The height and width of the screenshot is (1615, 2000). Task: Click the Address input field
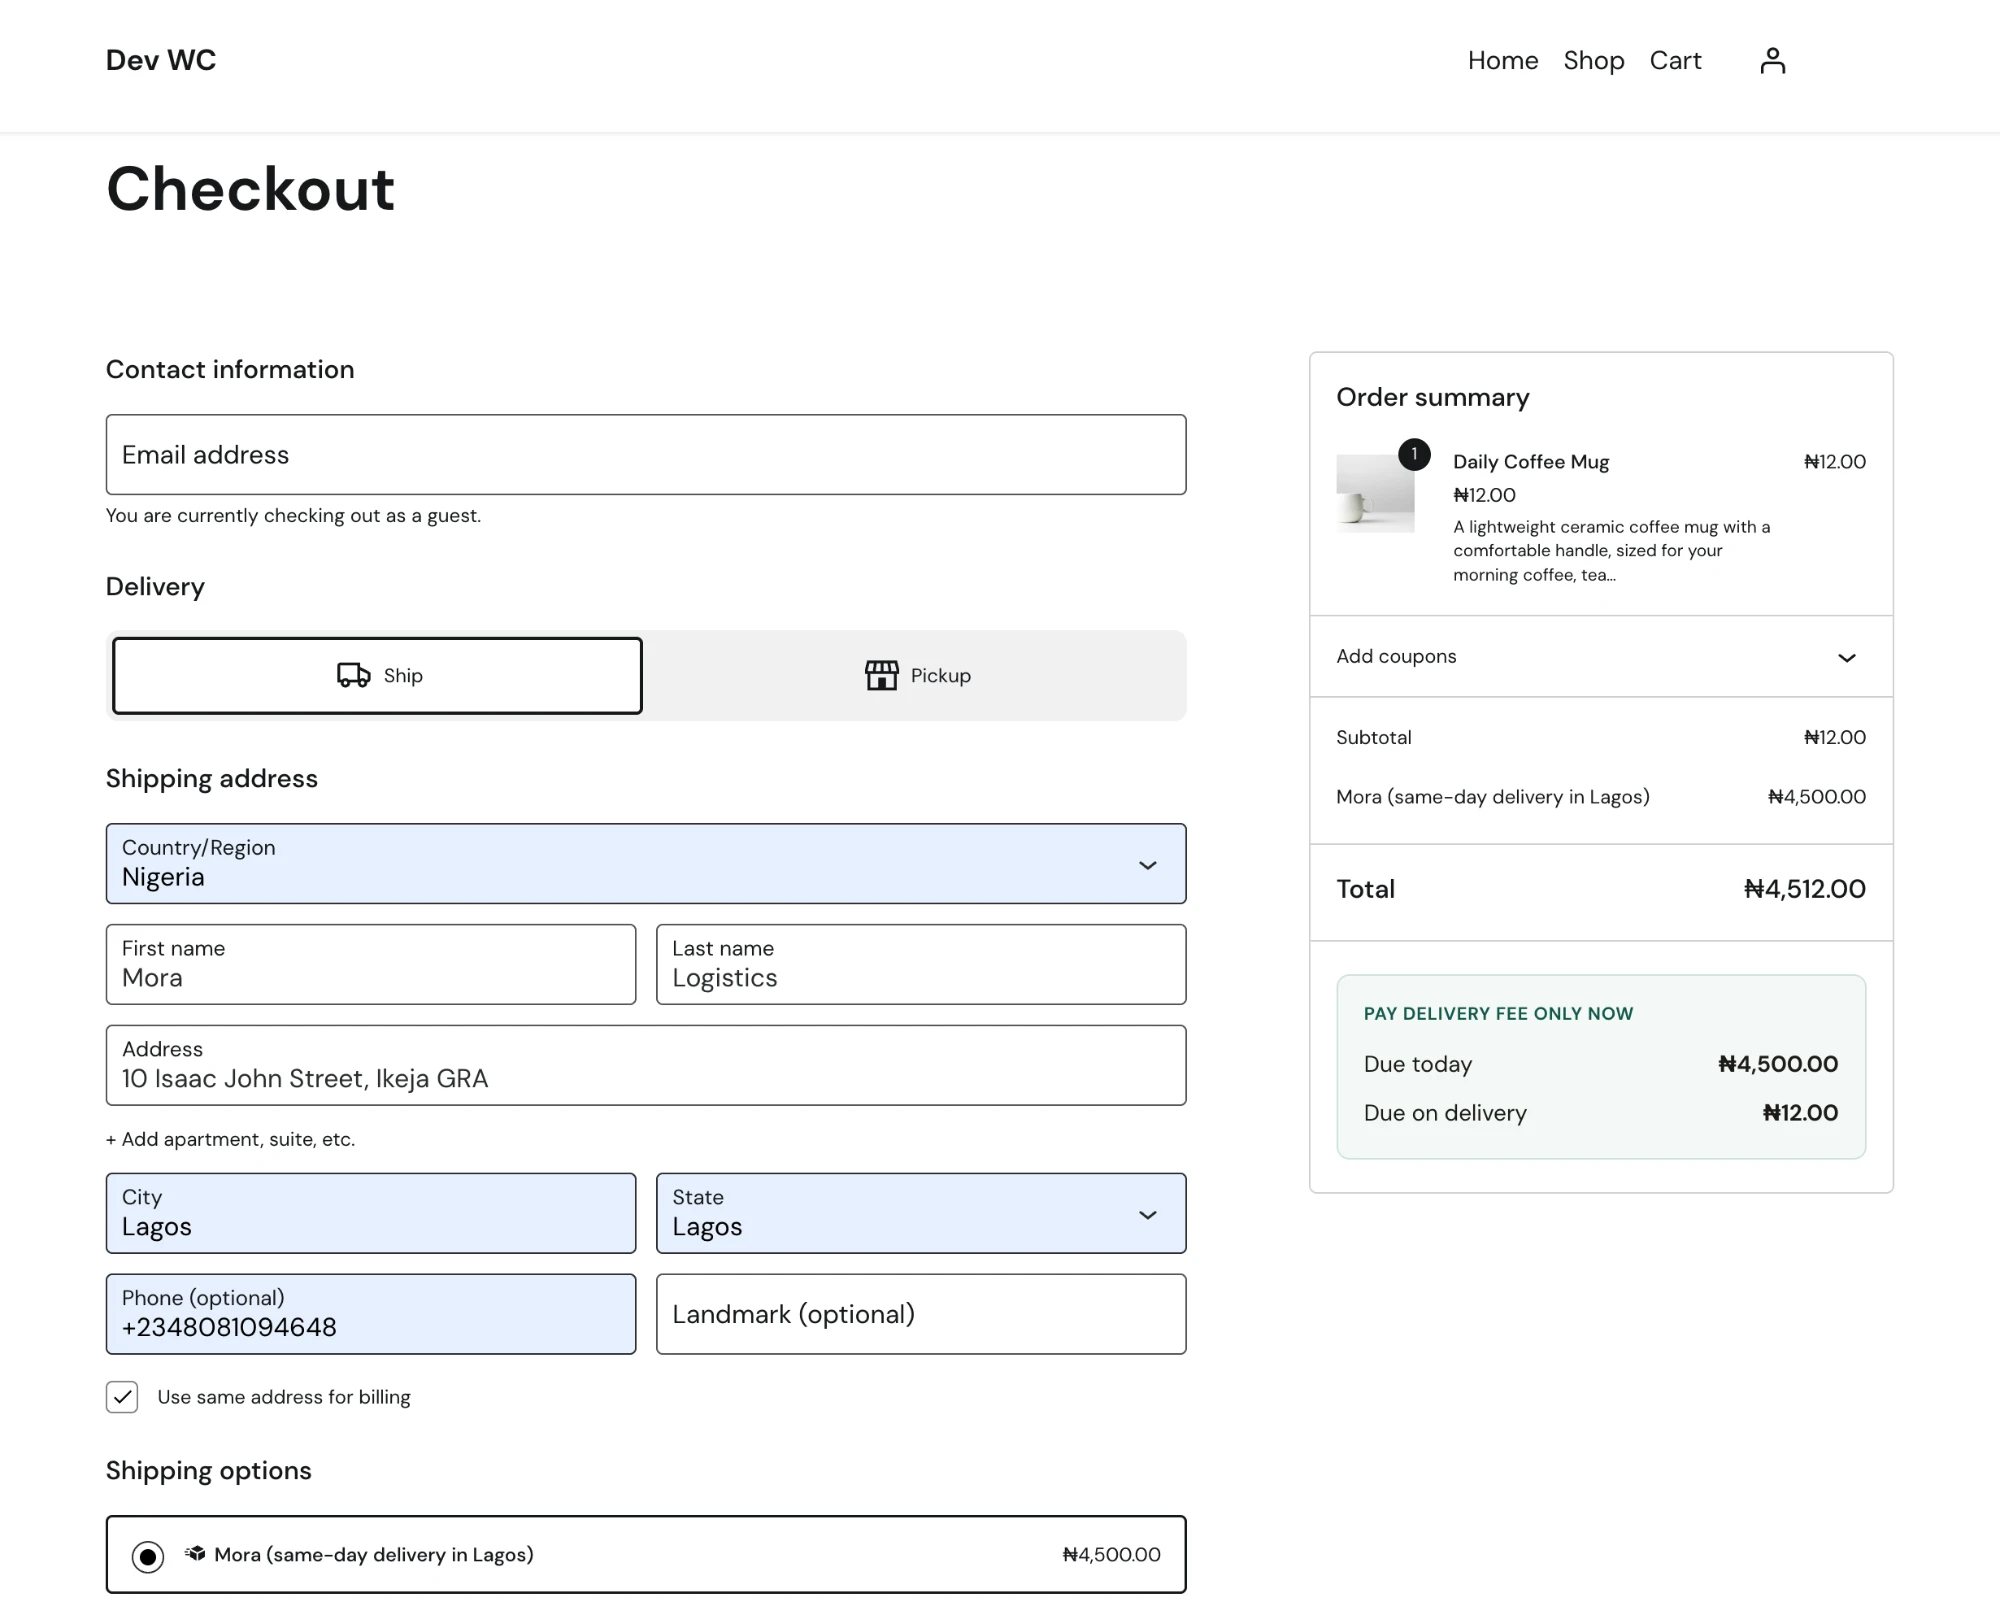coord(646,1065)
